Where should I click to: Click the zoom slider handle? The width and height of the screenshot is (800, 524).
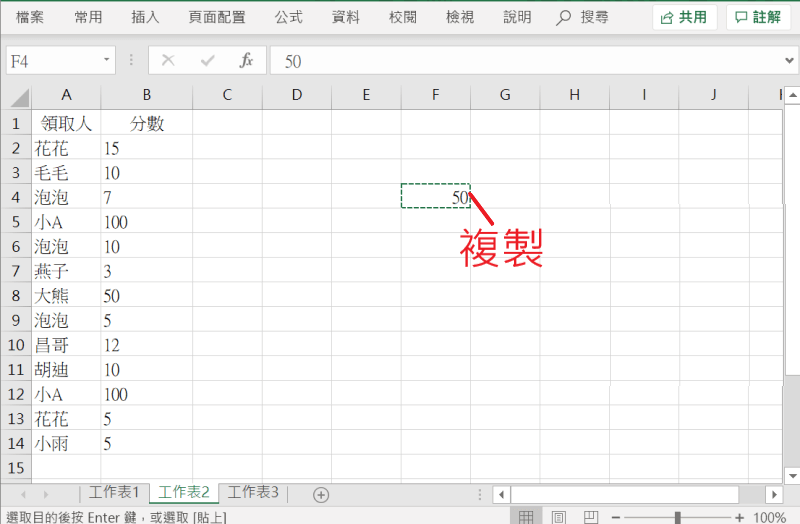678,517
